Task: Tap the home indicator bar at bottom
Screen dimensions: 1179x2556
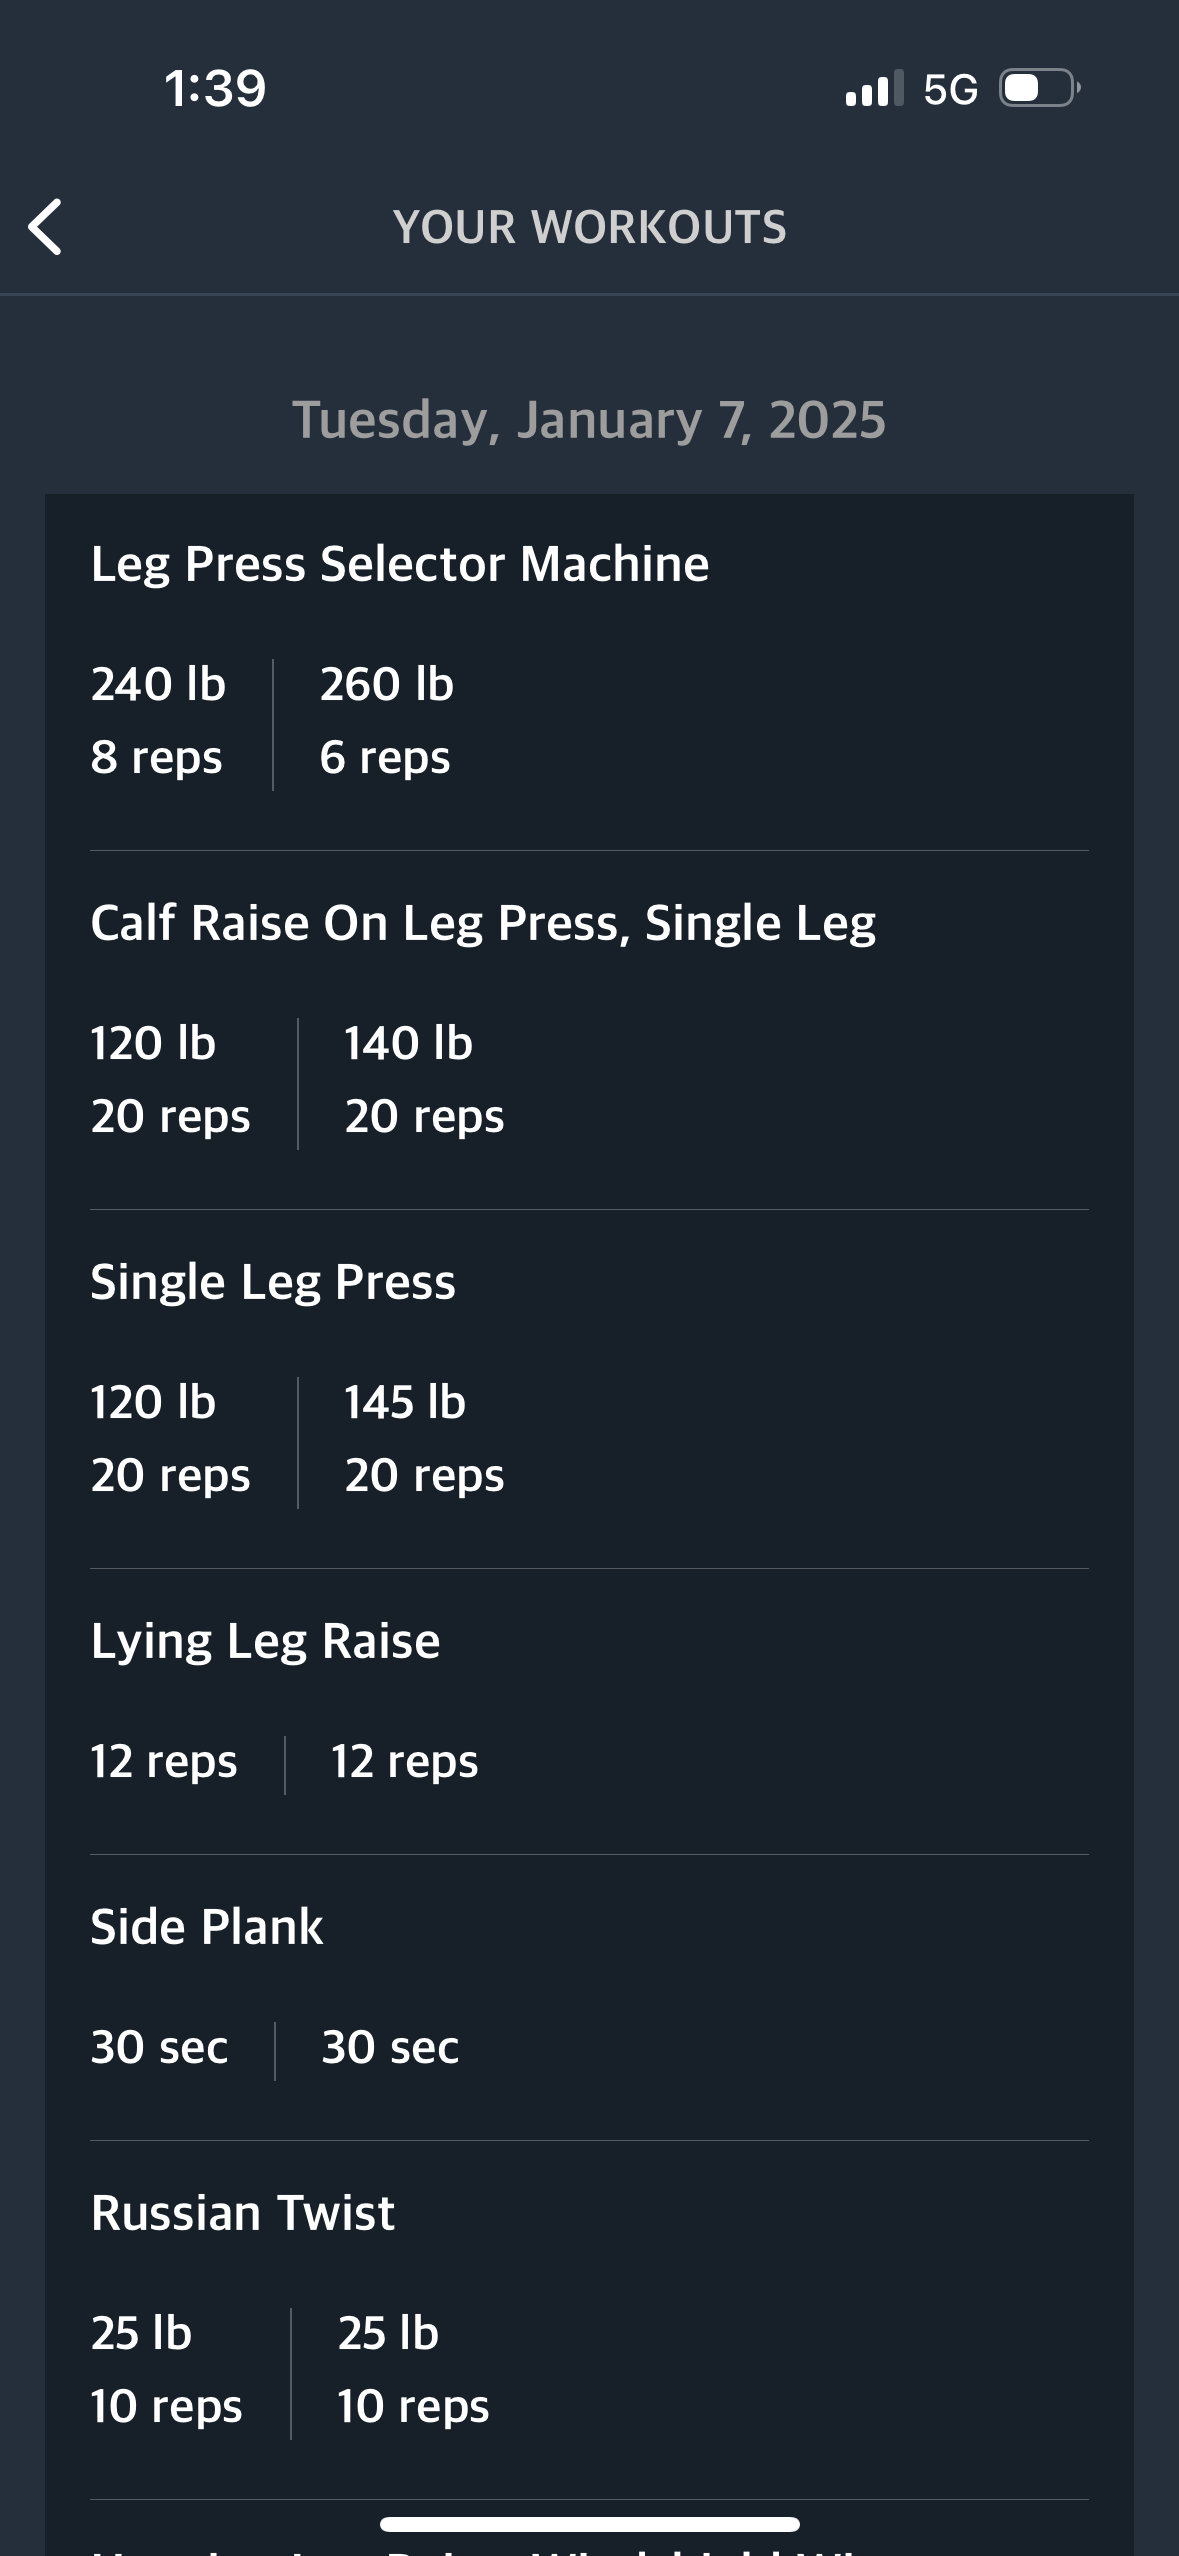Action: pyautogui.click(x=589, y=2524)
